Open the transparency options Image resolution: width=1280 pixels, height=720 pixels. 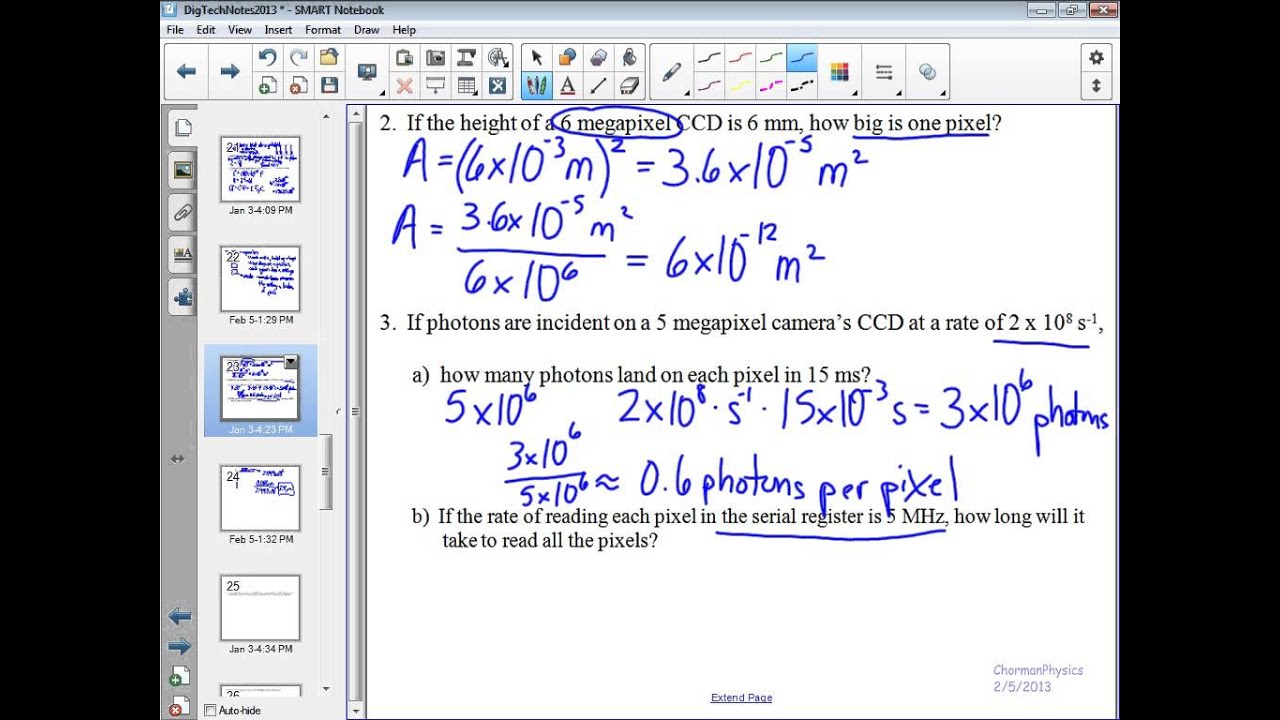pyautogui.click(x=927, y=72)
